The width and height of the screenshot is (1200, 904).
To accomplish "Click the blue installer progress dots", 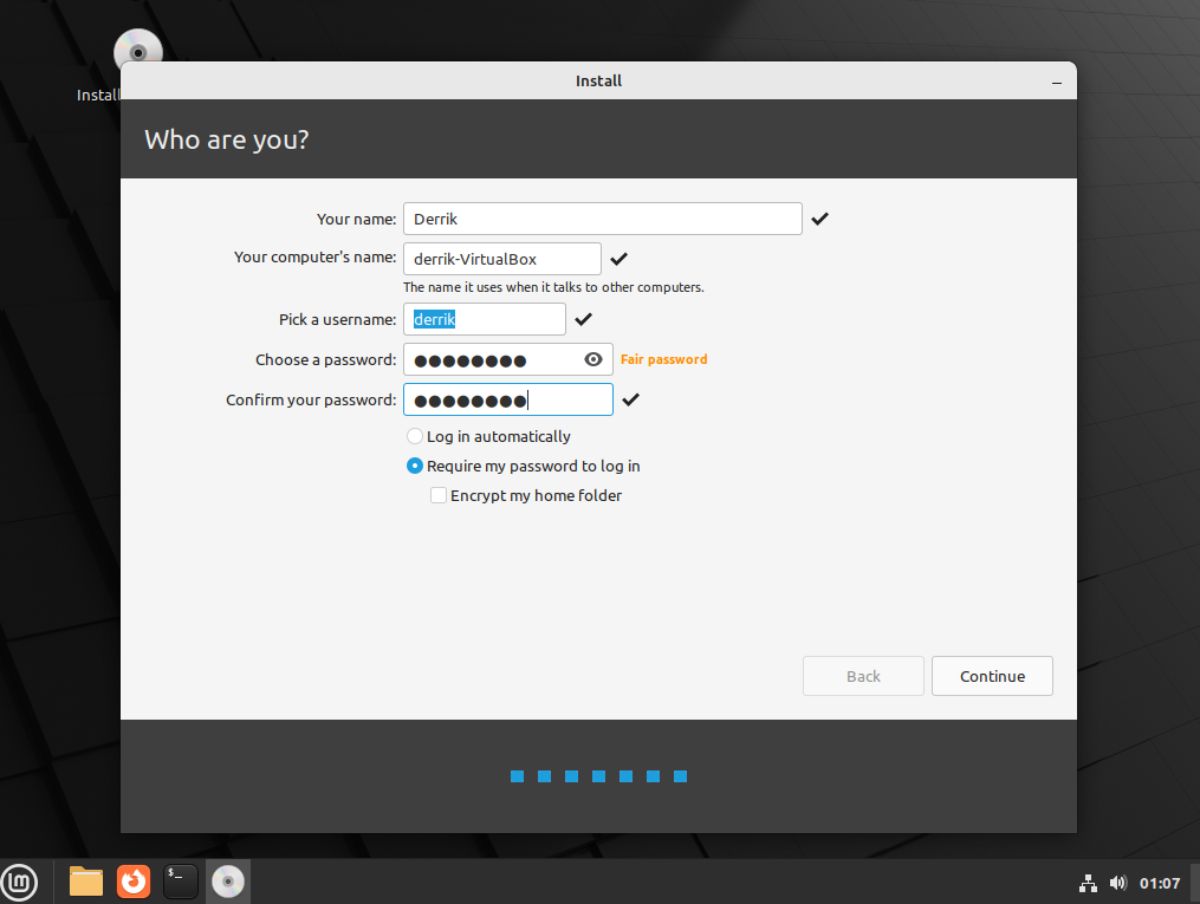I will pos(598,775).
